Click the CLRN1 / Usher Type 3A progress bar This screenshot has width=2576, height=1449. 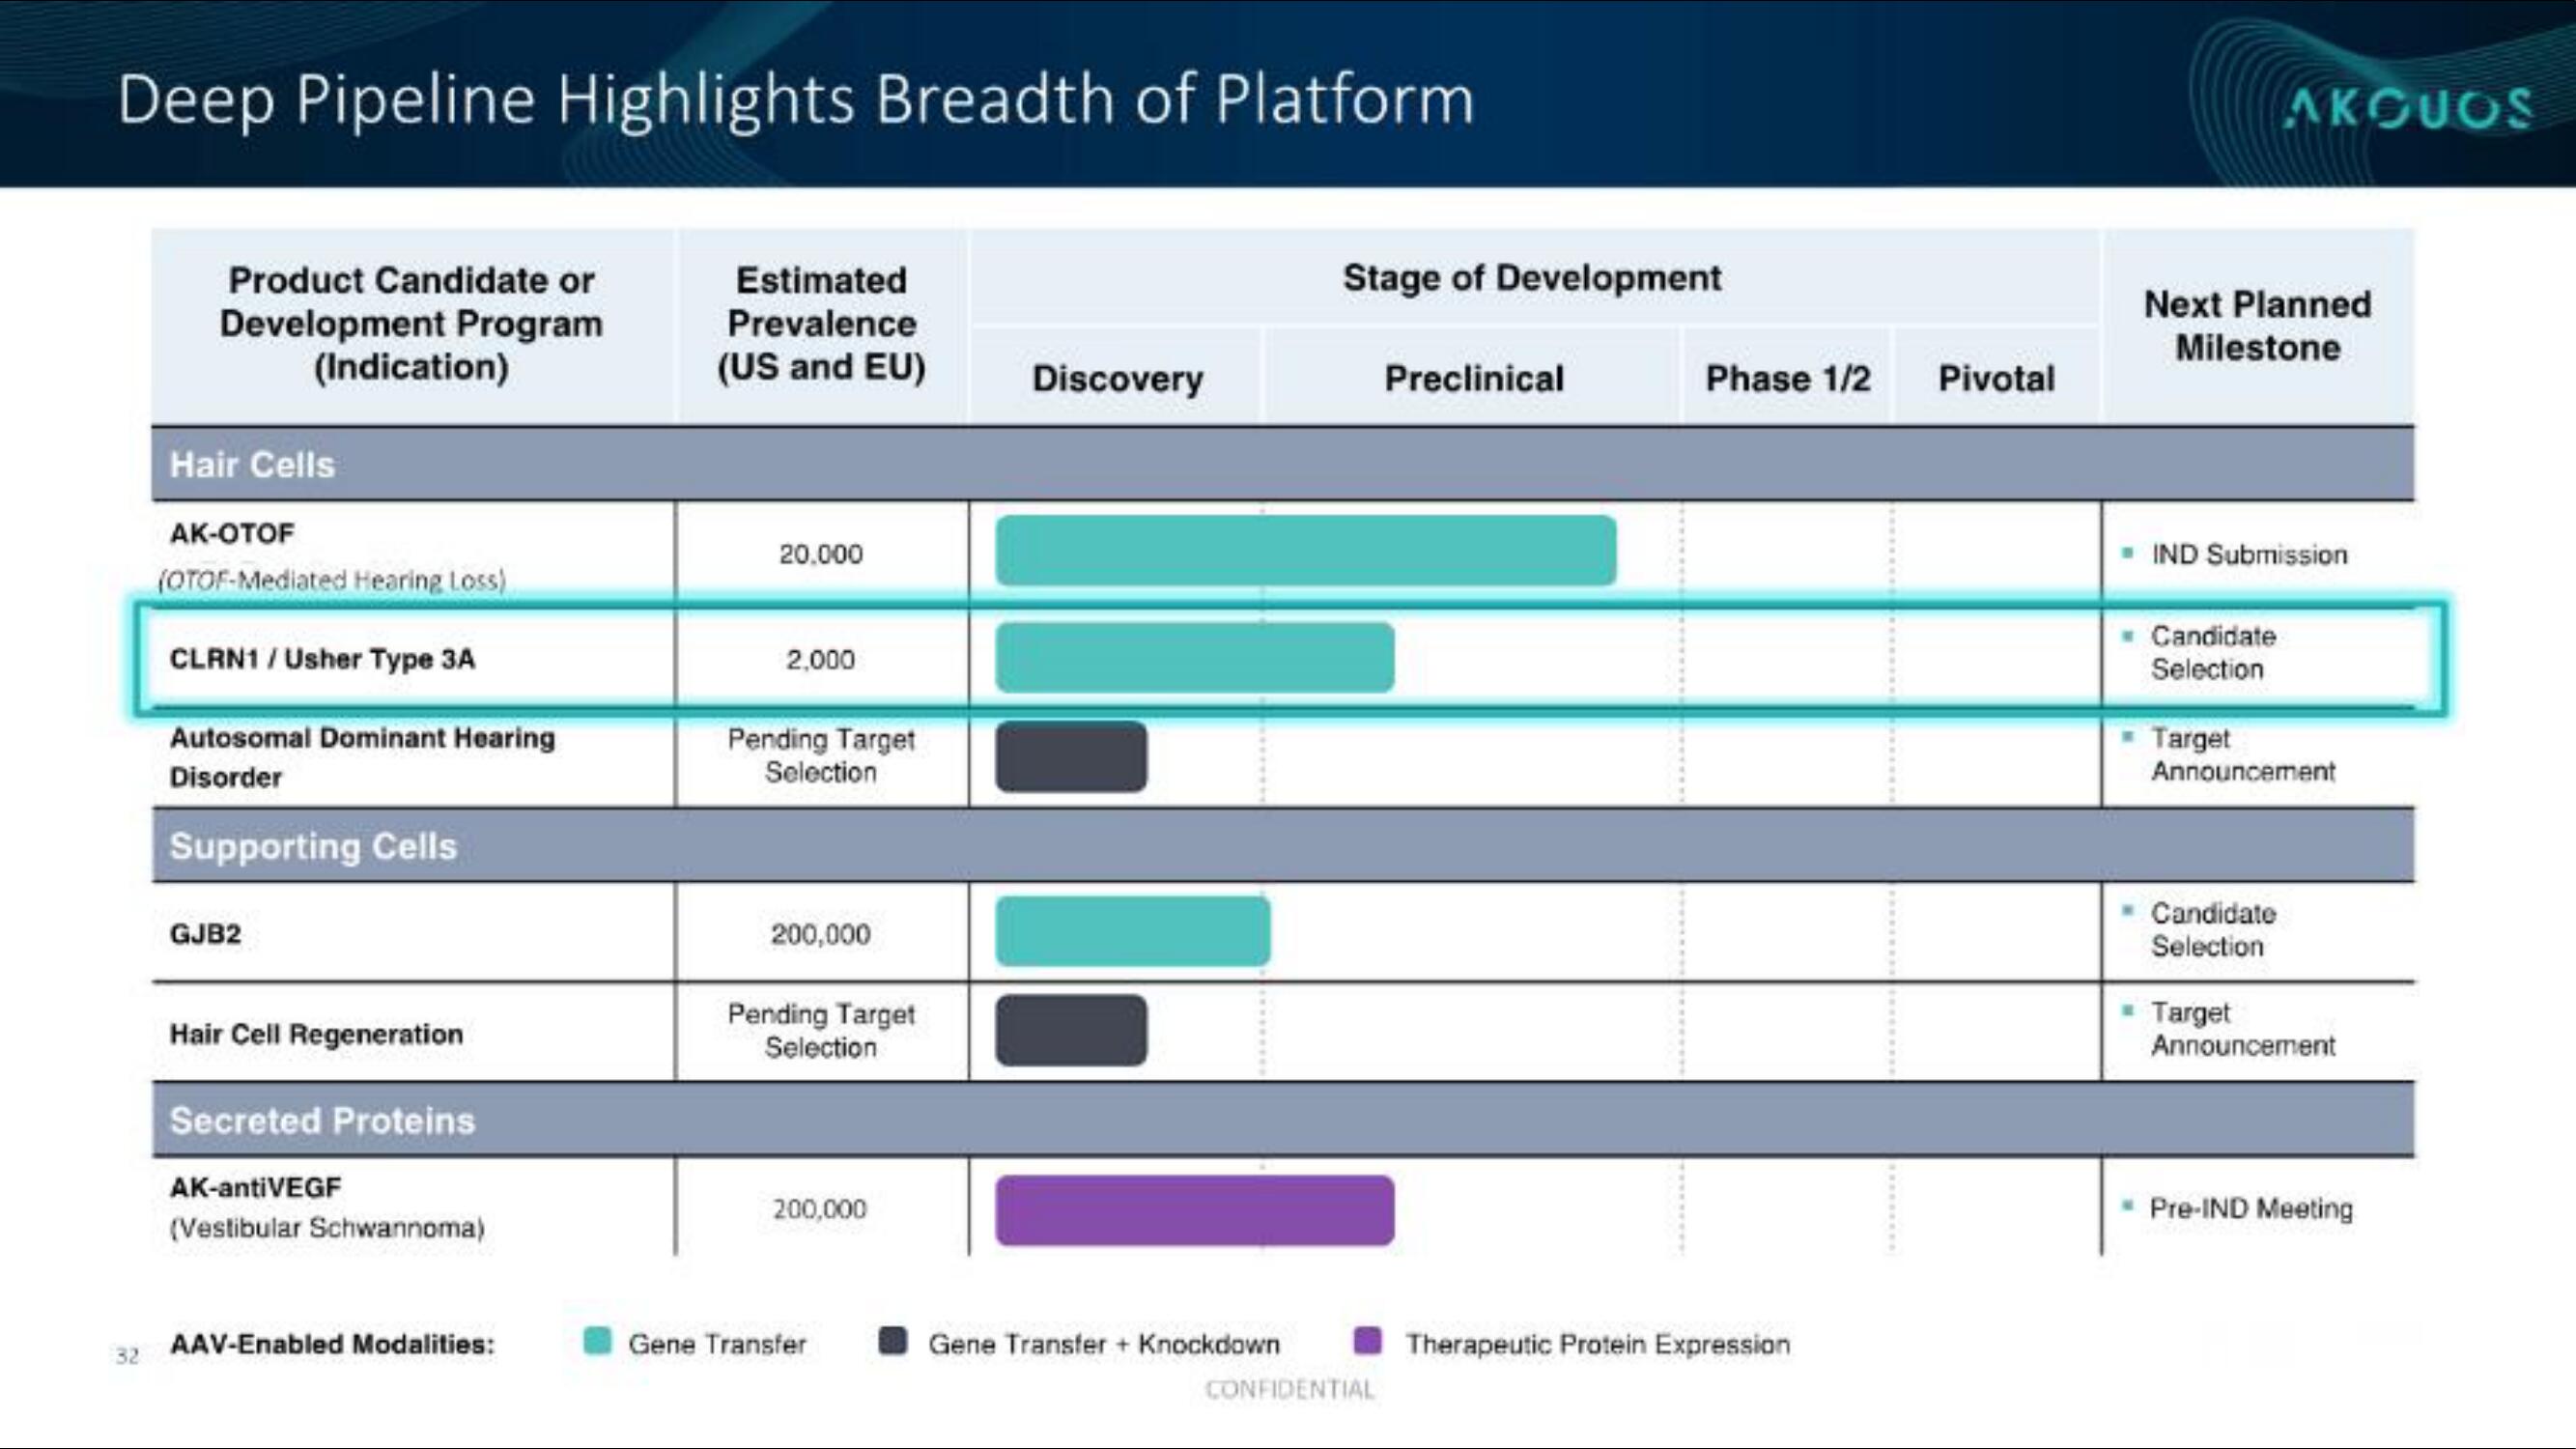(1194, 657)
